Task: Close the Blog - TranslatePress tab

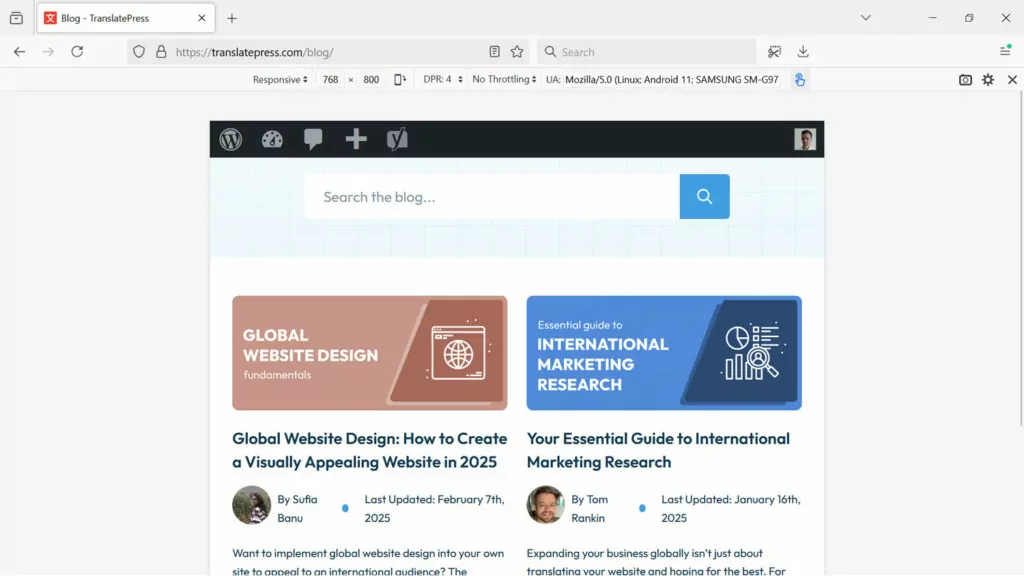Action: (x=202, y=18)
